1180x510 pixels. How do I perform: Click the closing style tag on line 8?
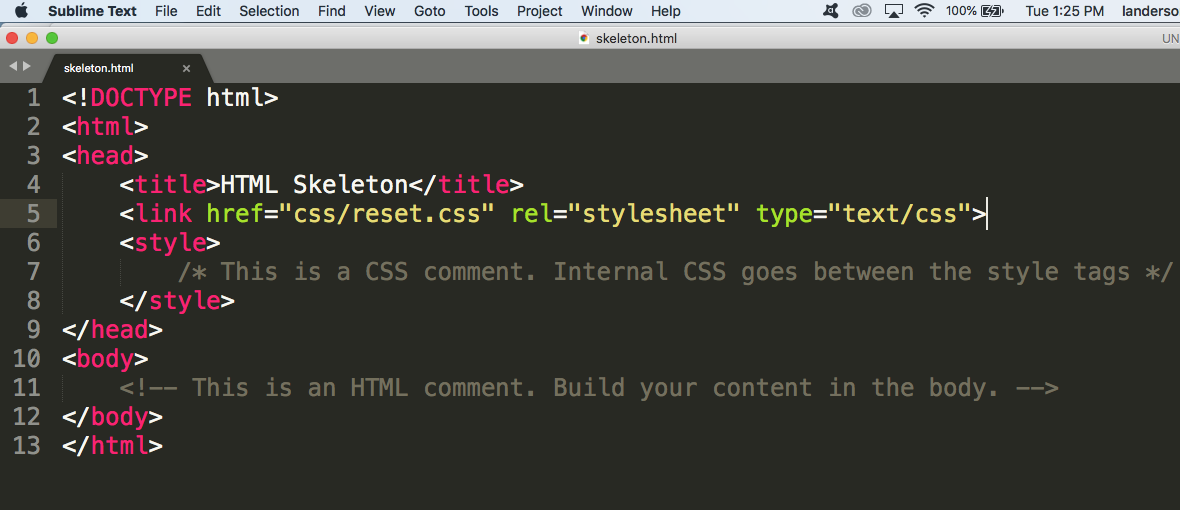177,301
